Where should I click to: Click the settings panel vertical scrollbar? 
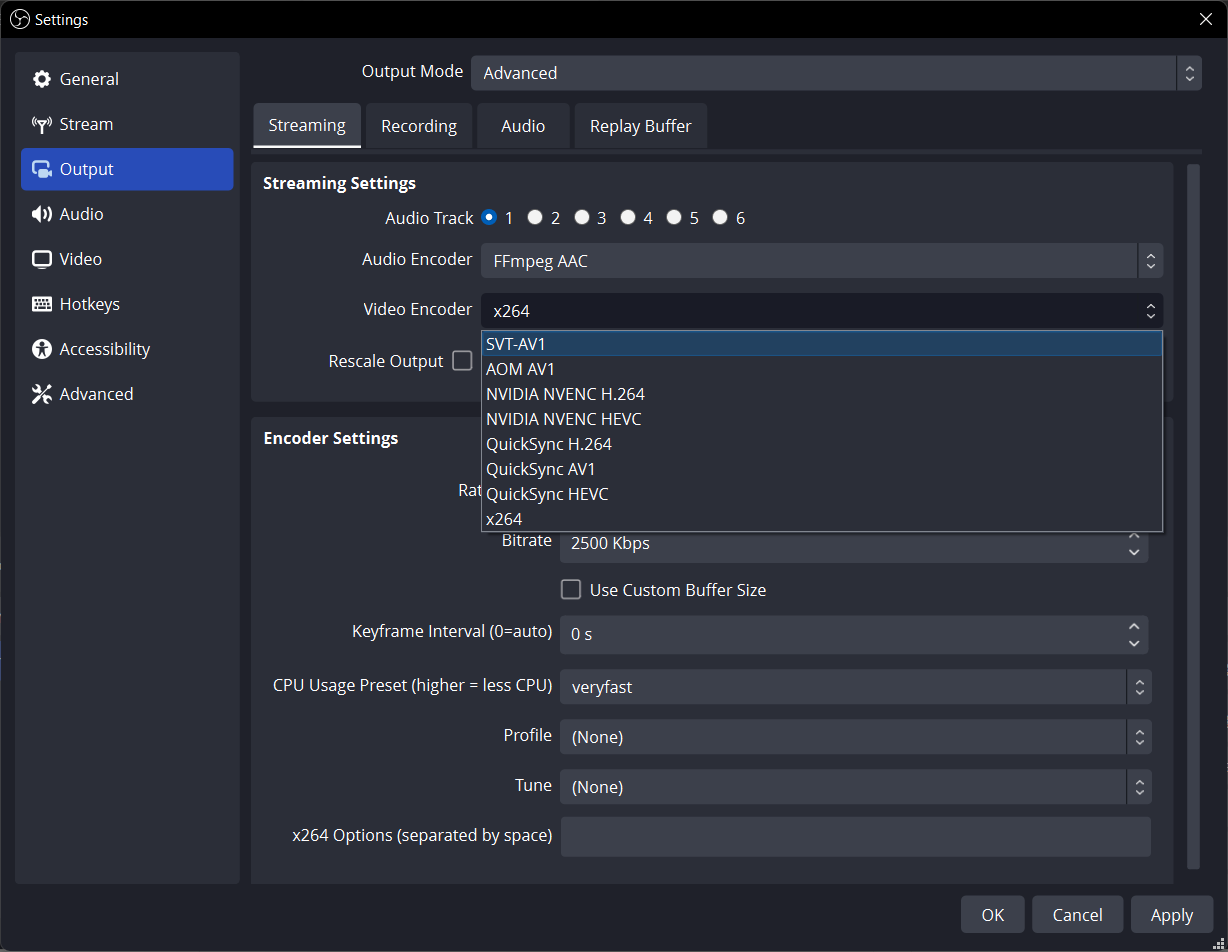pos(1192,517)
